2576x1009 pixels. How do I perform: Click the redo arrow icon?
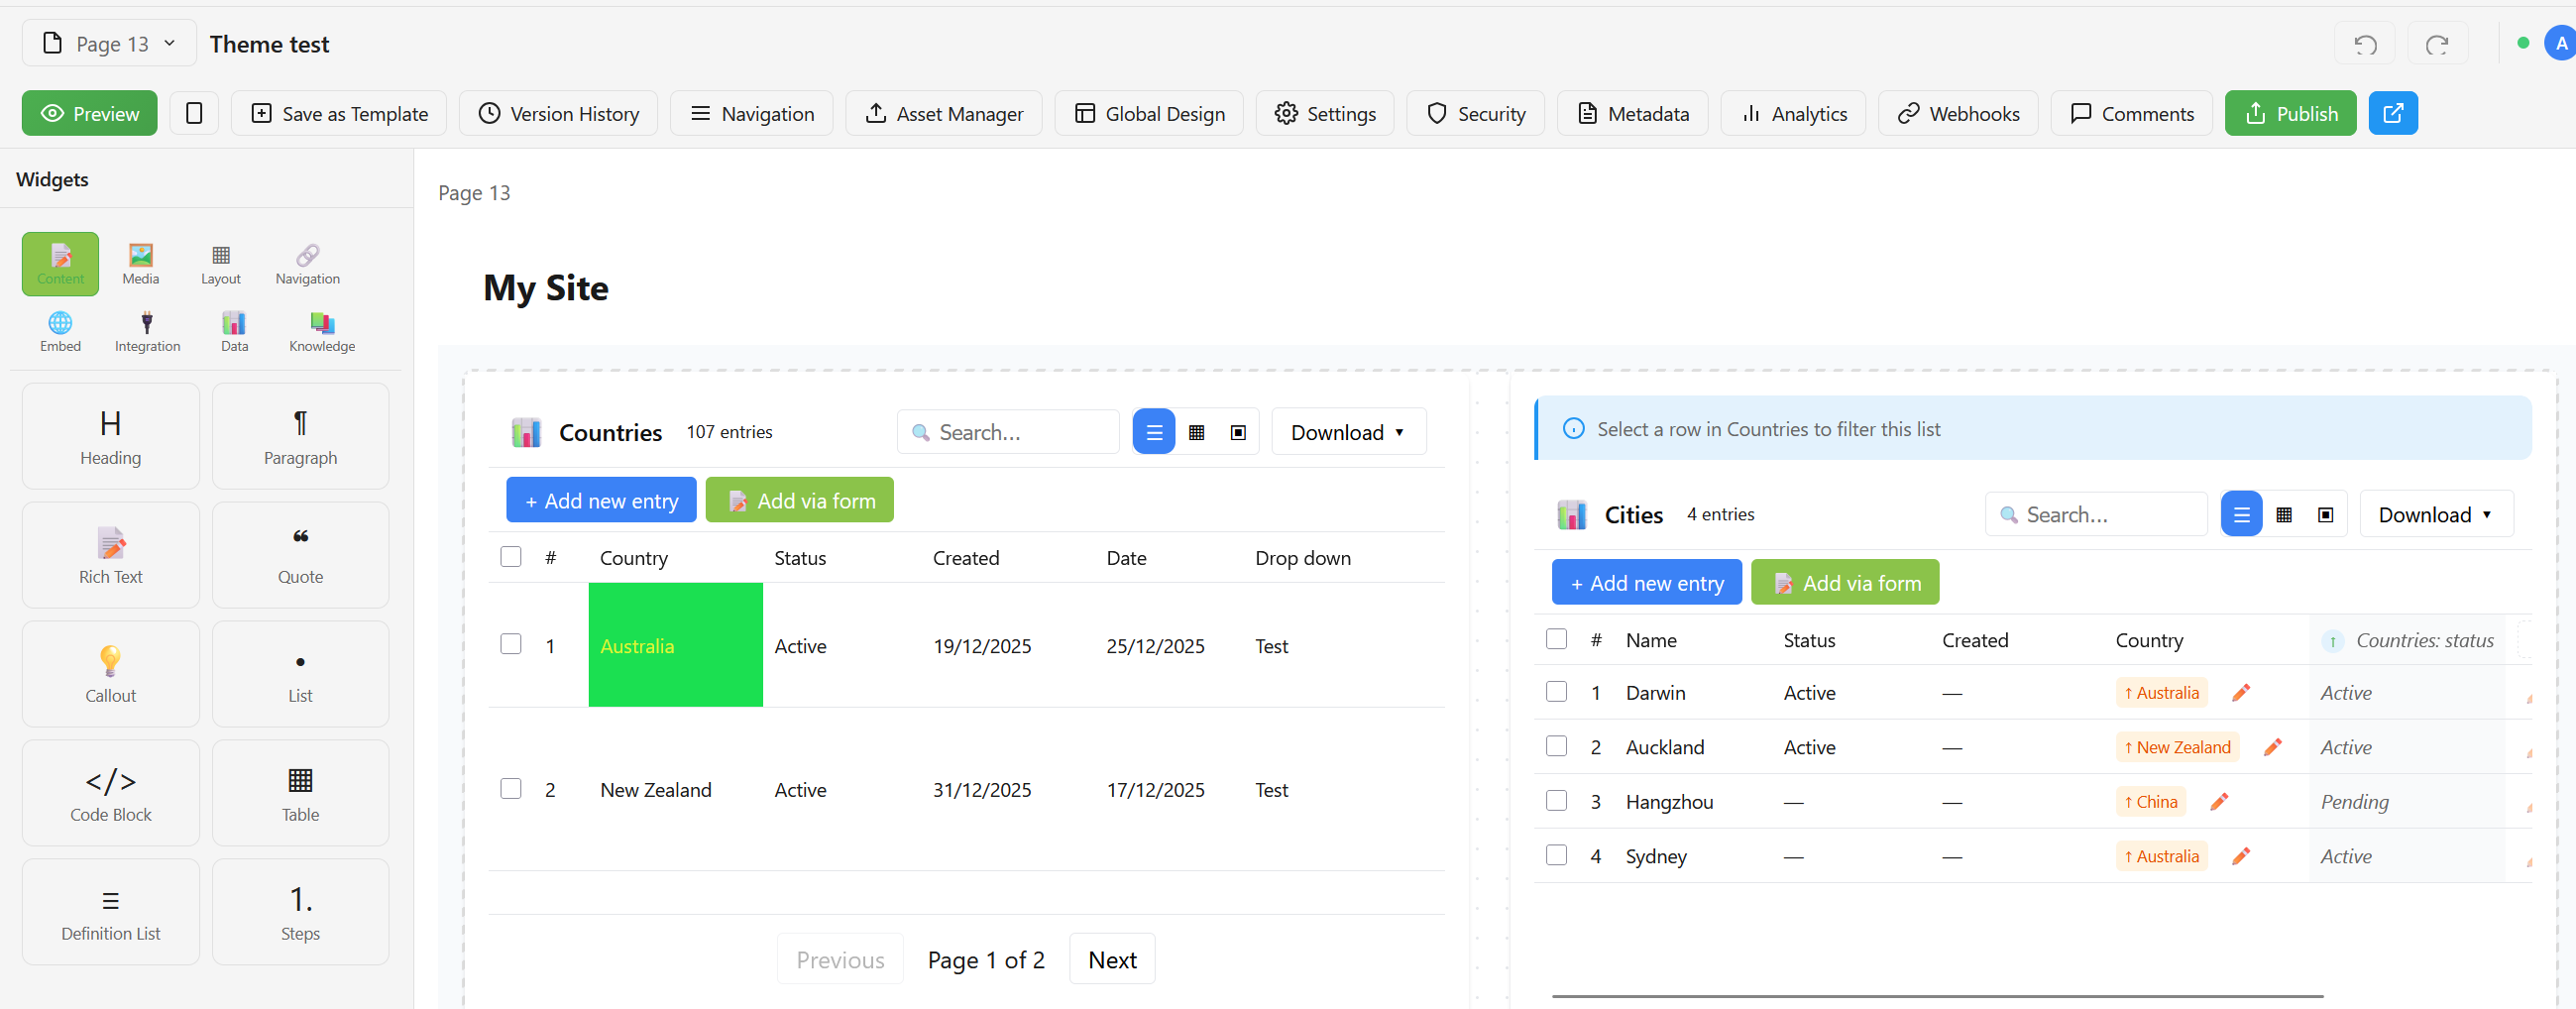pyautogui.click(x=2437, y=44)
